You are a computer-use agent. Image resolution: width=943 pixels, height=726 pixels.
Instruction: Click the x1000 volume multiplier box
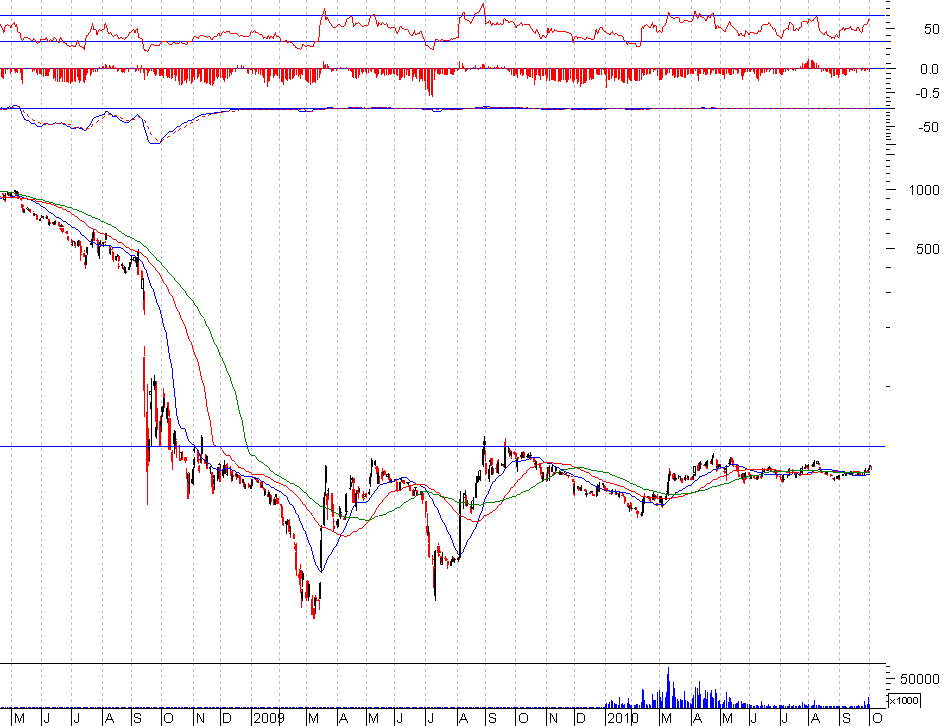tap(904, 701)
